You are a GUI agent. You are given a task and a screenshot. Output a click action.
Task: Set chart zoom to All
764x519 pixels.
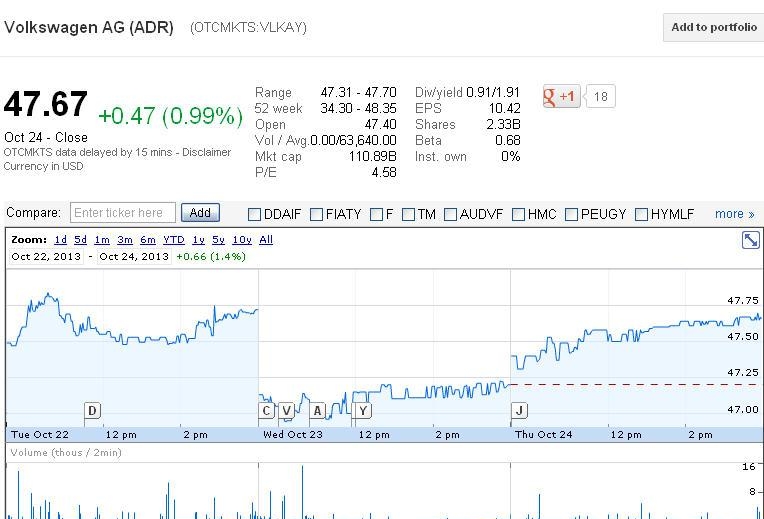pos(266,240)
